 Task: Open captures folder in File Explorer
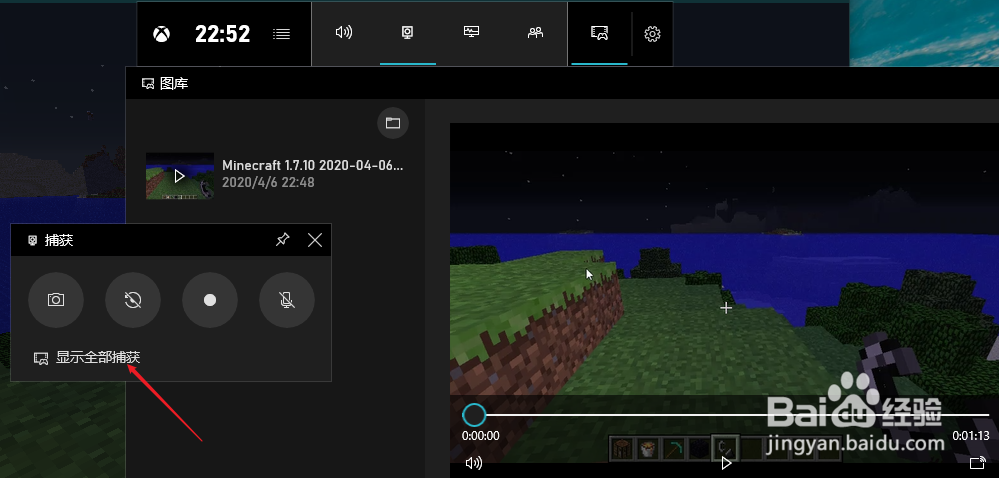[392, 123]
